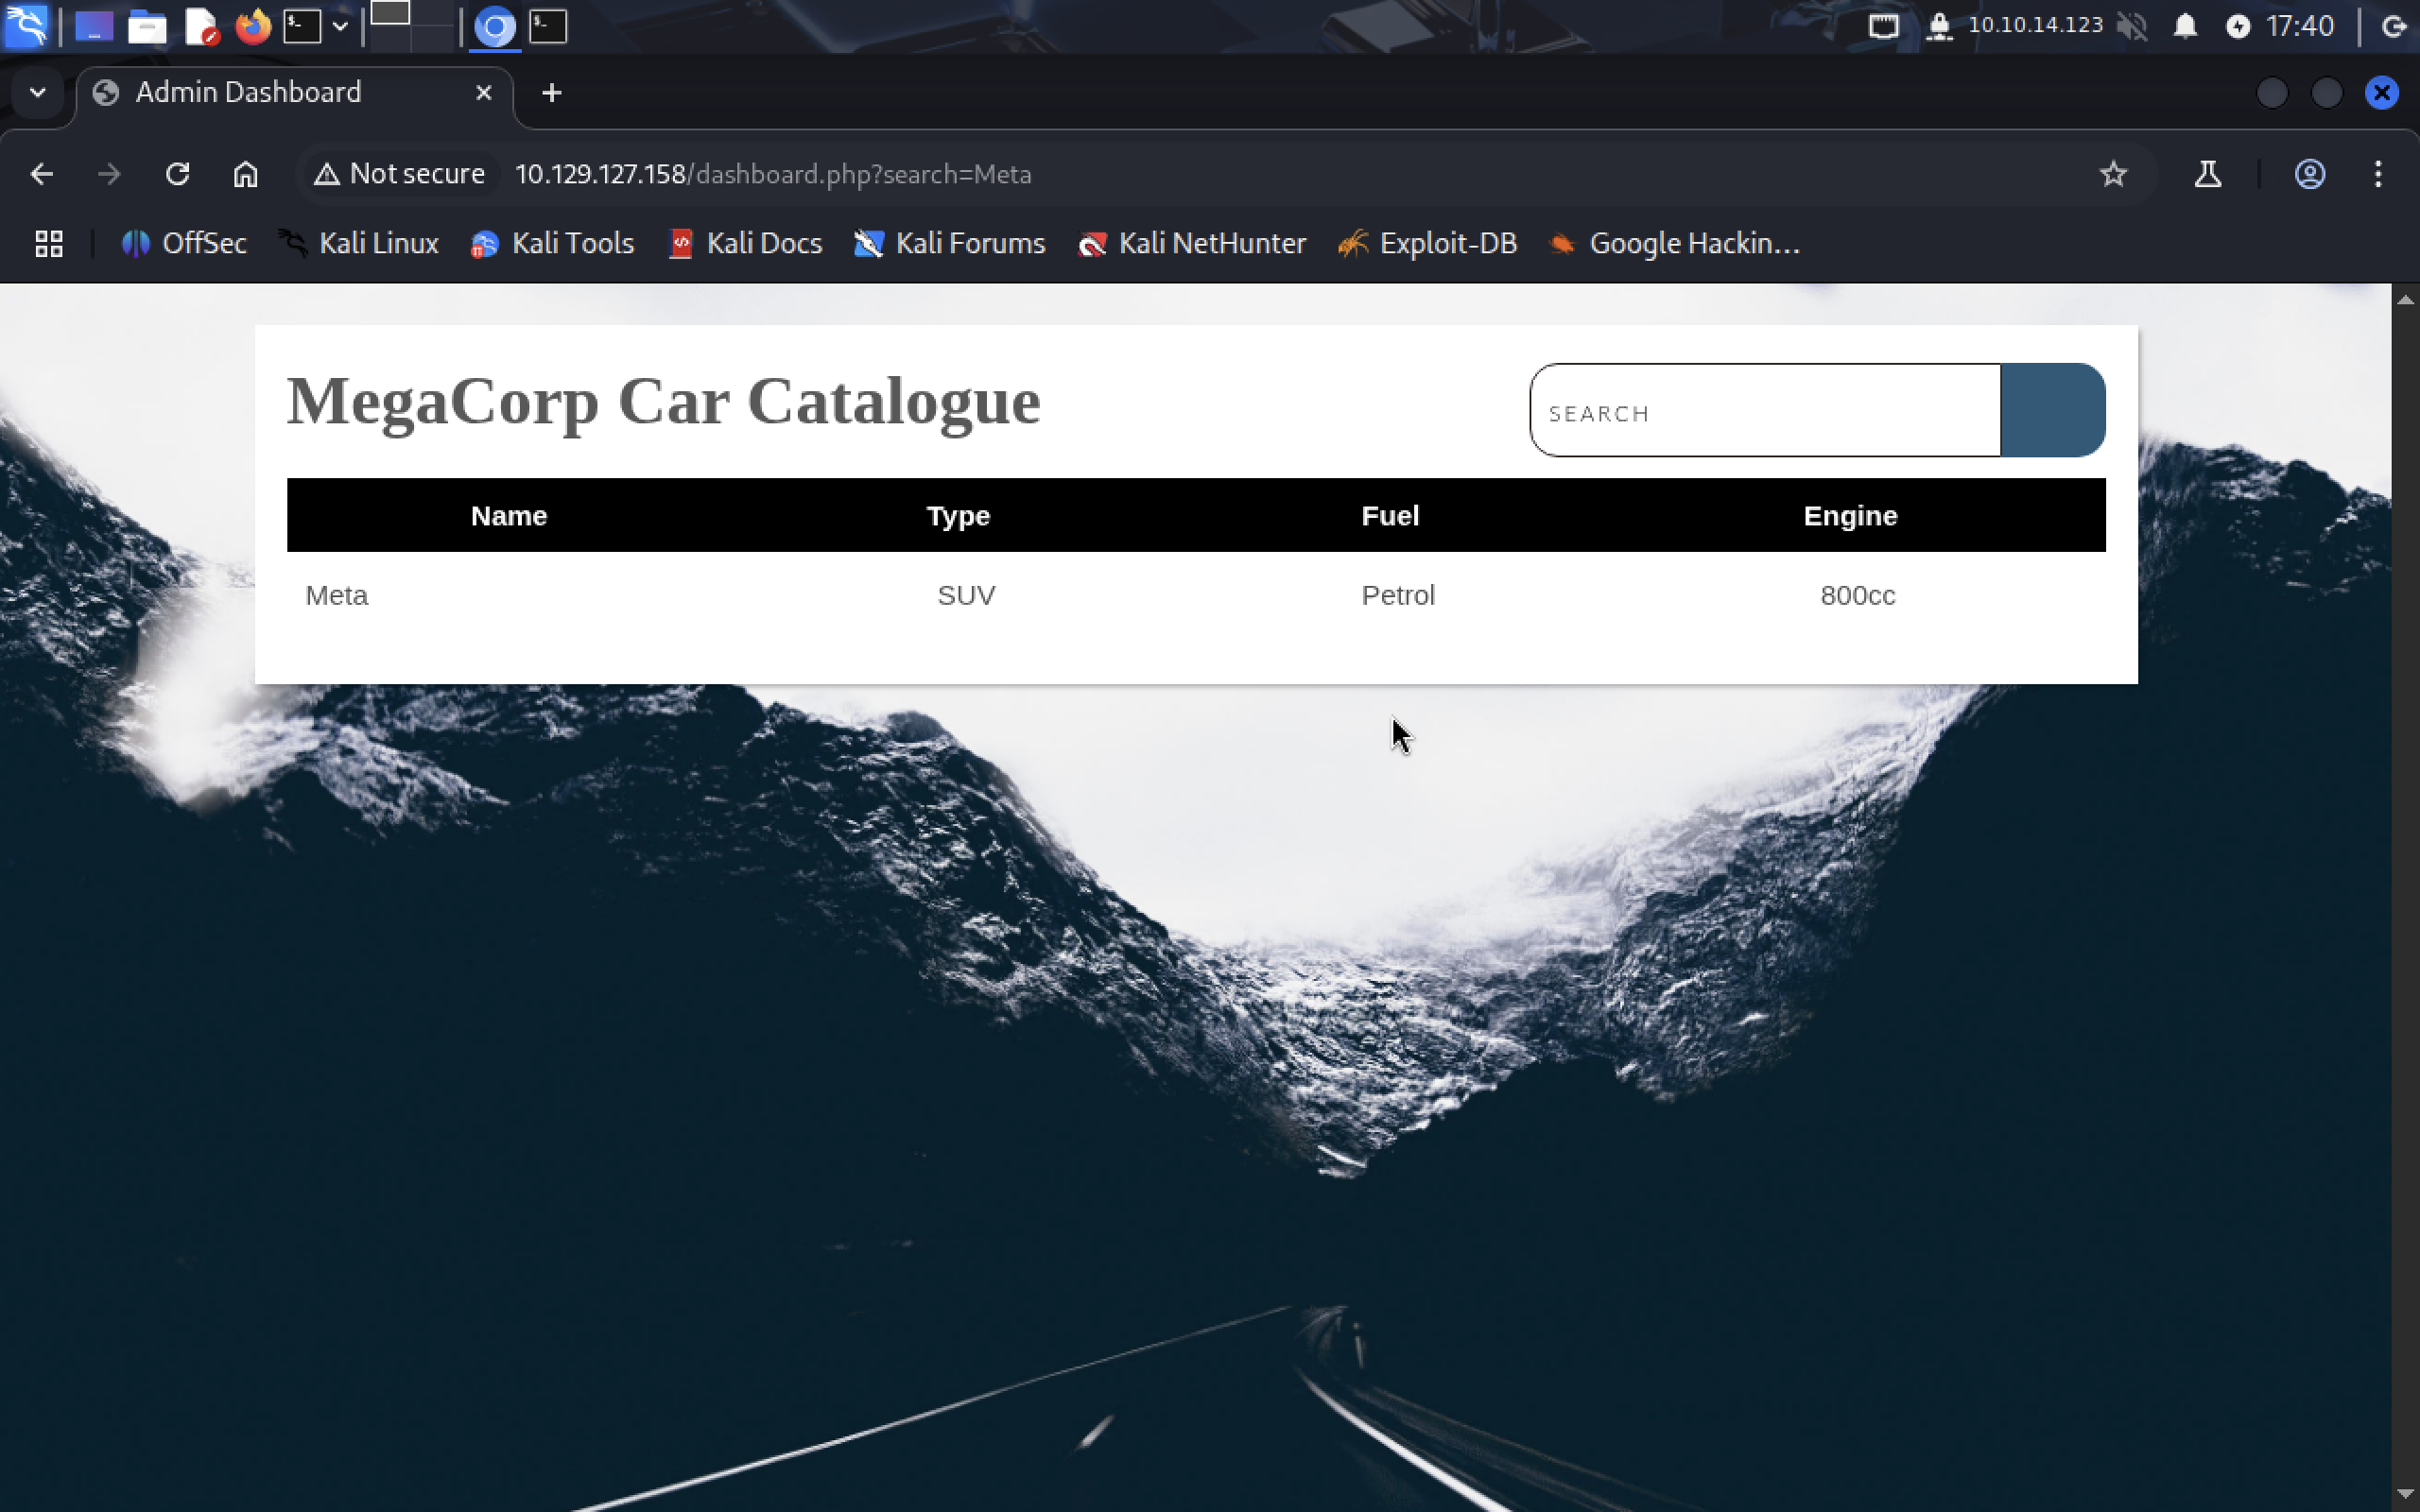Open the Kali NetHunter bookmark
Viewport: 2420px width, 1512px height.
click(1192, 244)
